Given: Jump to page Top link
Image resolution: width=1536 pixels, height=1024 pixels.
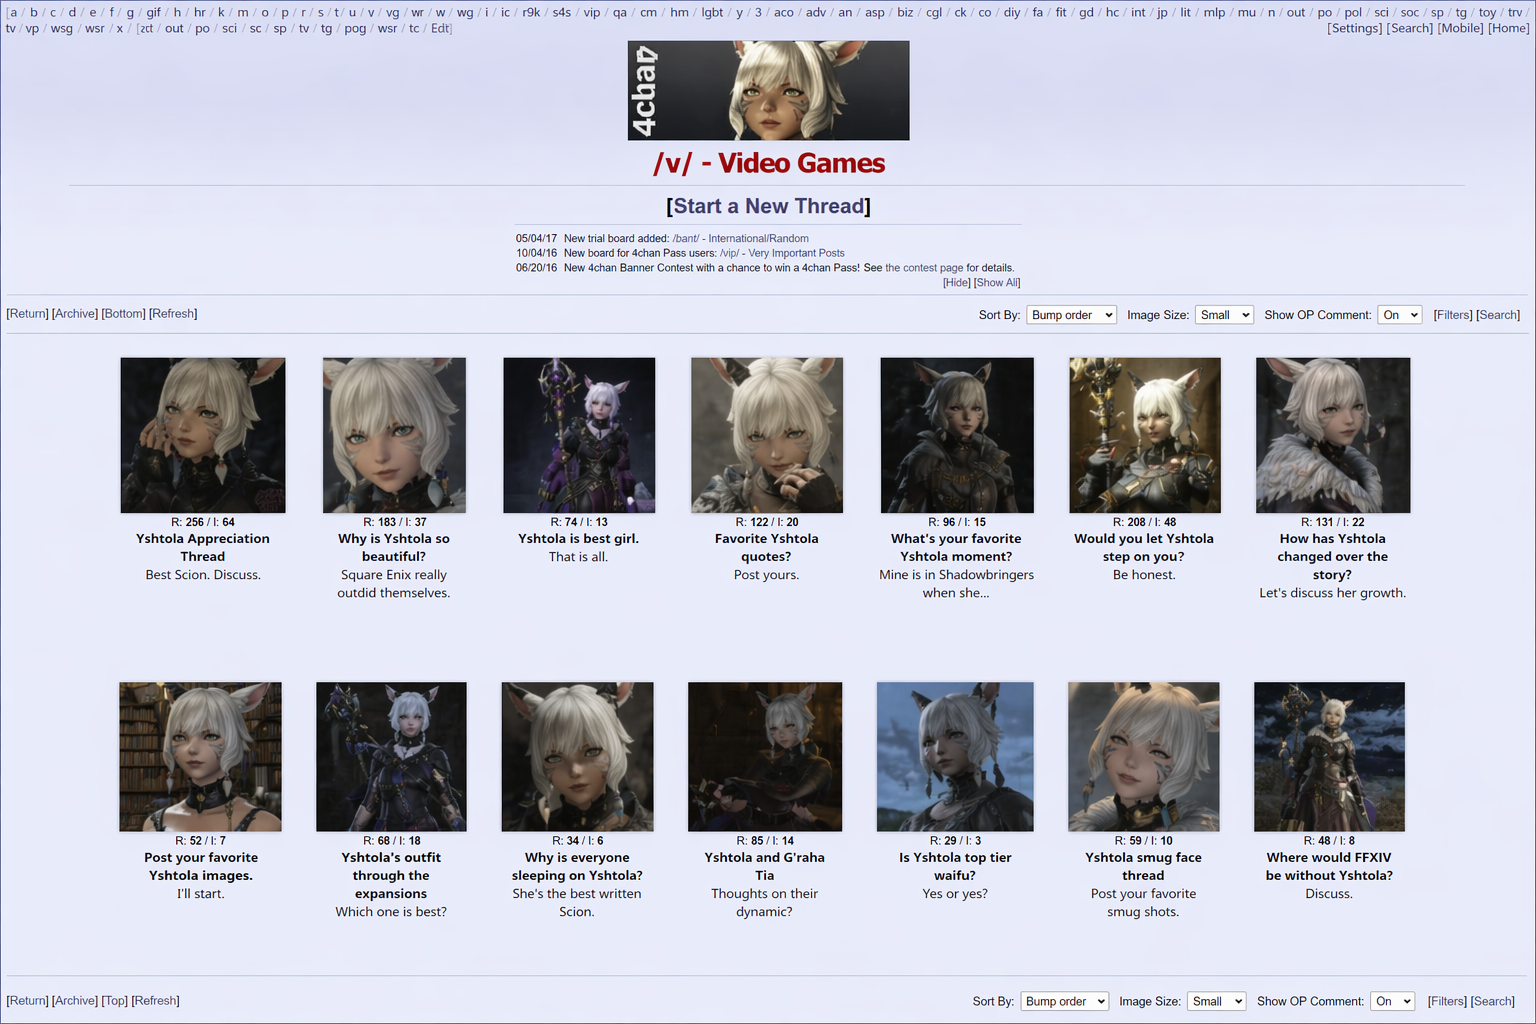Looking at the screenshot, I should pyautogui.click(x=114, y=1001).
